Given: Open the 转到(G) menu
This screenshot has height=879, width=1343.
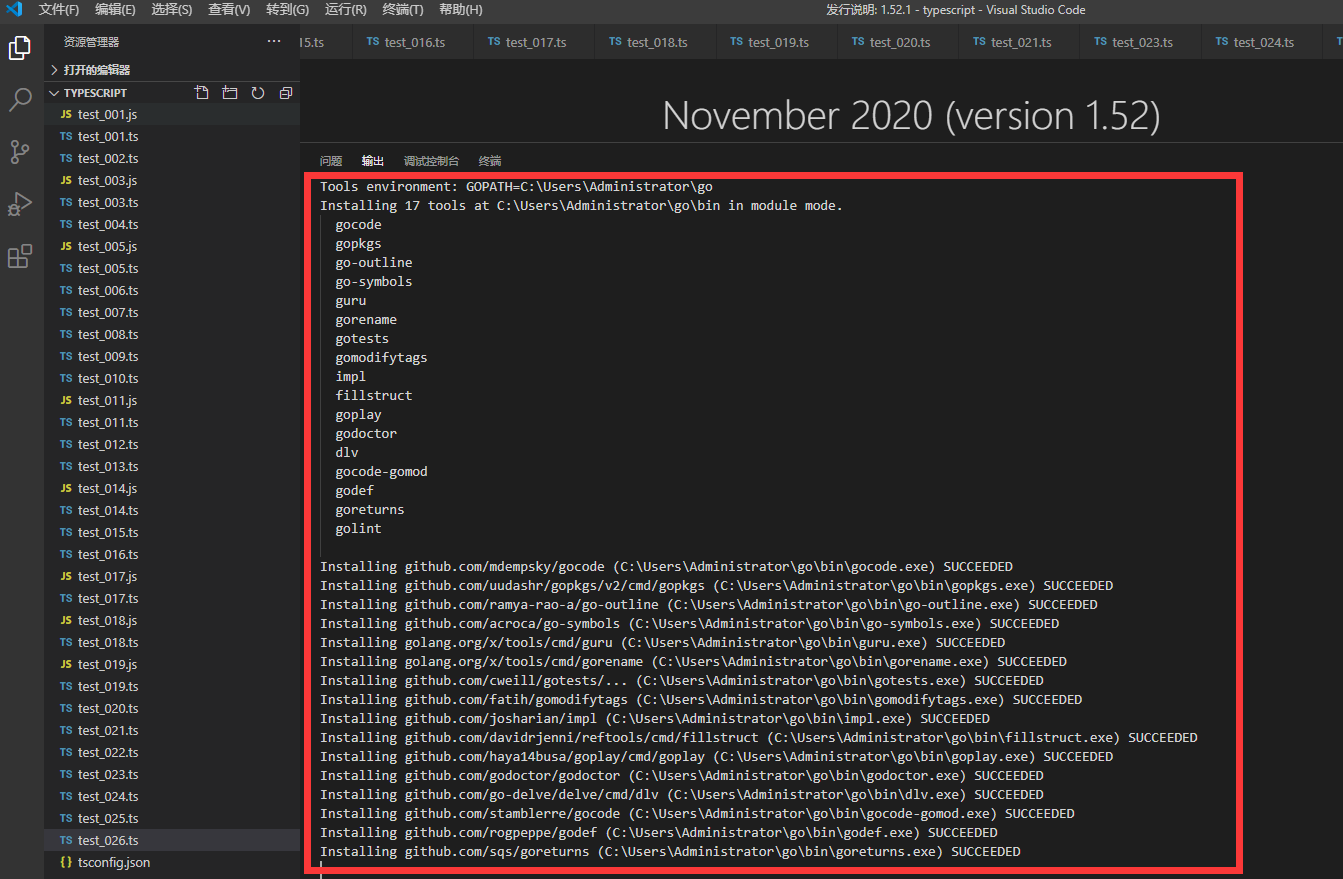Looking at the screenshot, I should click(287, 10).
